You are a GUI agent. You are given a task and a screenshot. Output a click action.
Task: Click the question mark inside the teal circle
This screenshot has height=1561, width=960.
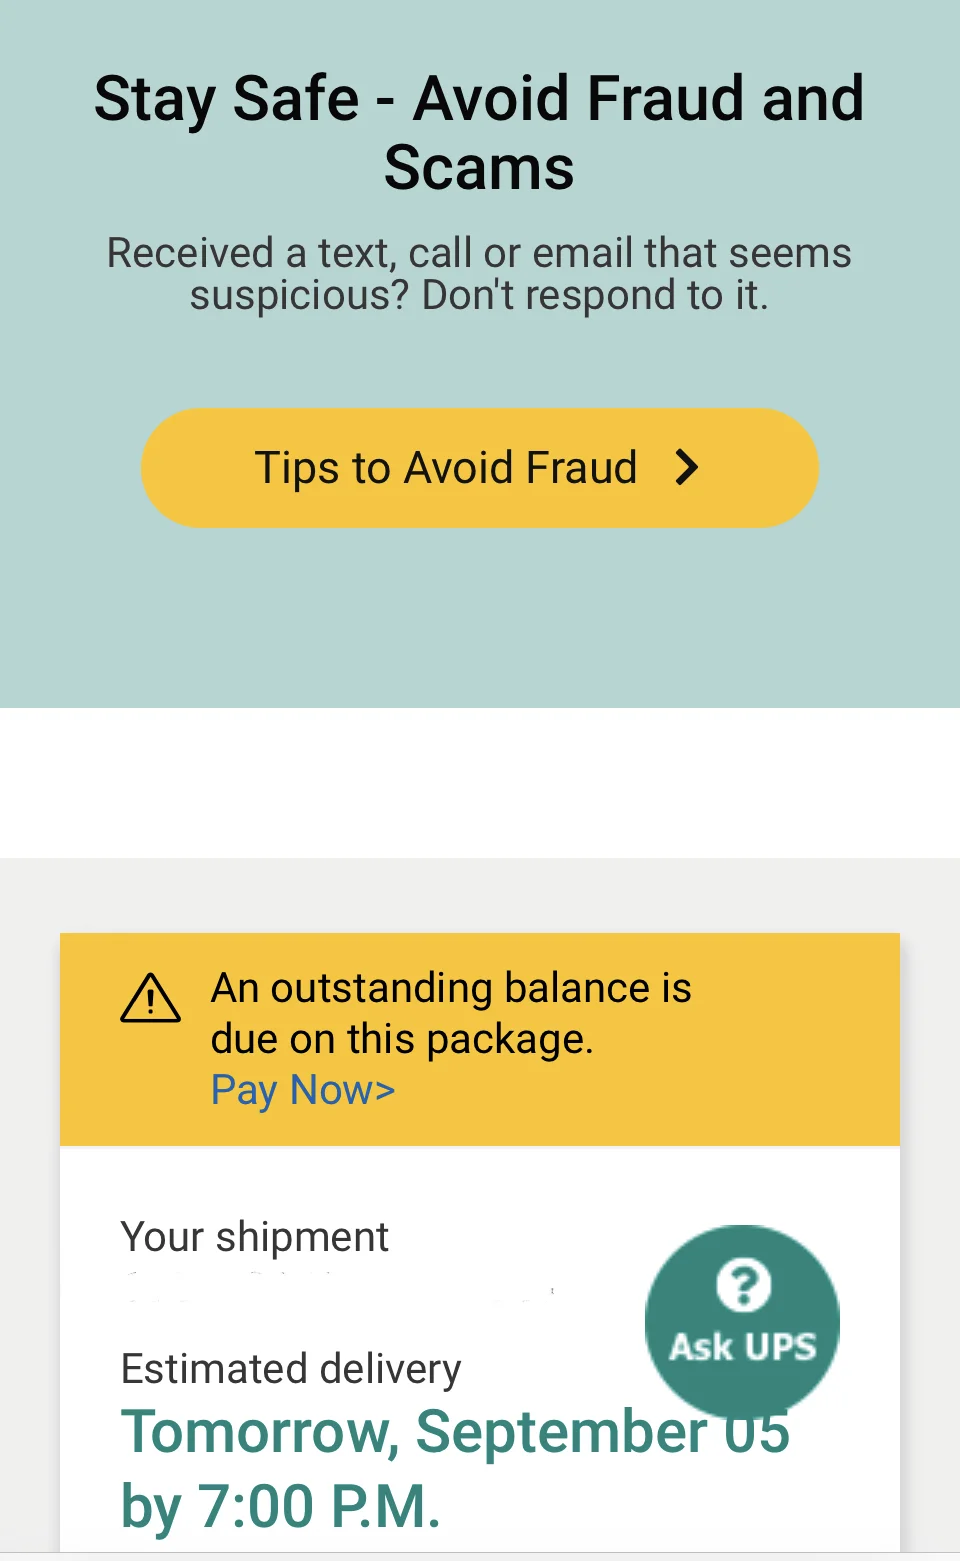(742, 1287)
